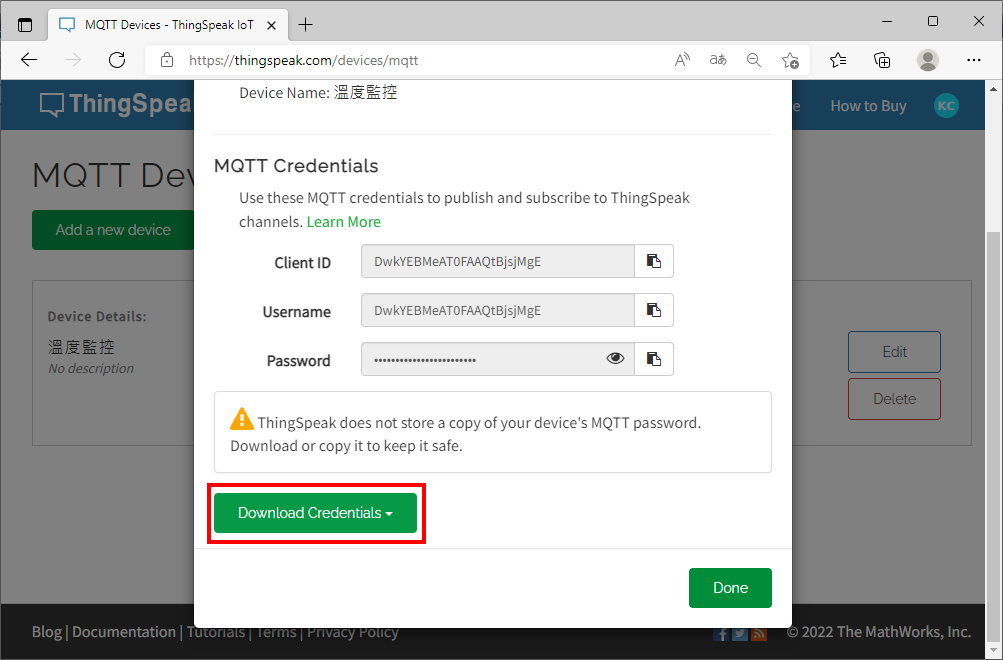Refresh the current page
Screen dimensions: 1003x660
point(117,60)
